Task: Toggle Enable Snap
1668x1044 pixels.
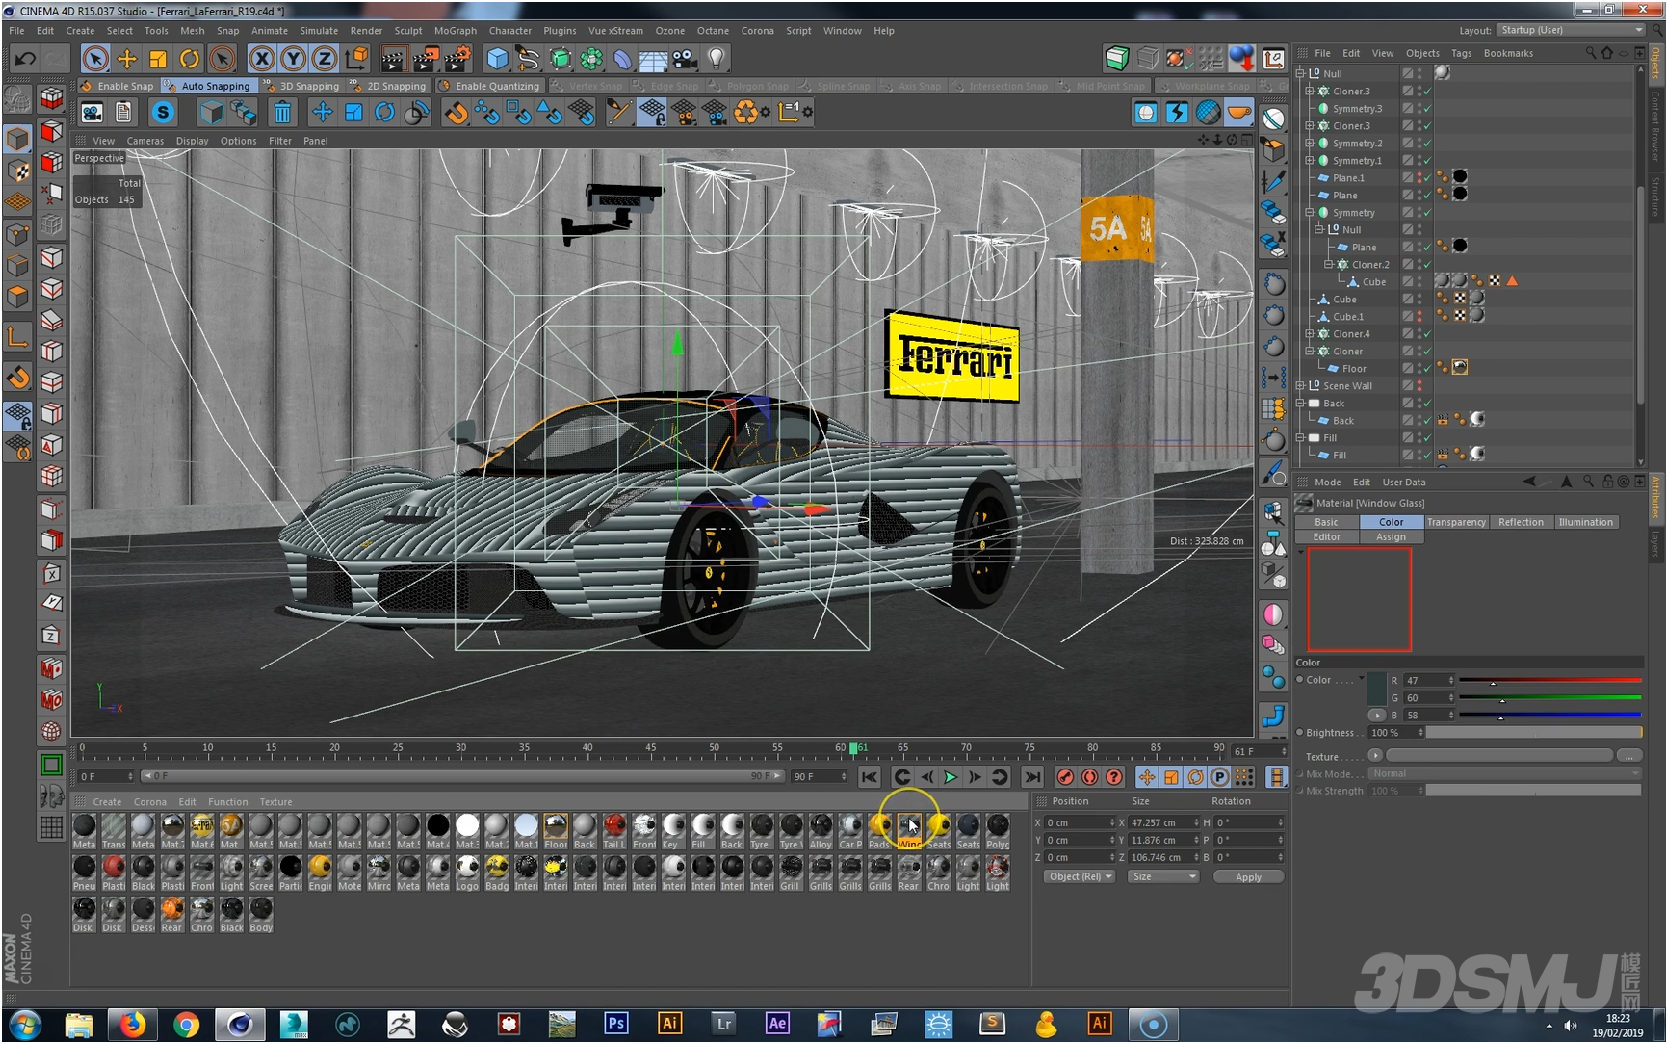Action: [117, 86]
